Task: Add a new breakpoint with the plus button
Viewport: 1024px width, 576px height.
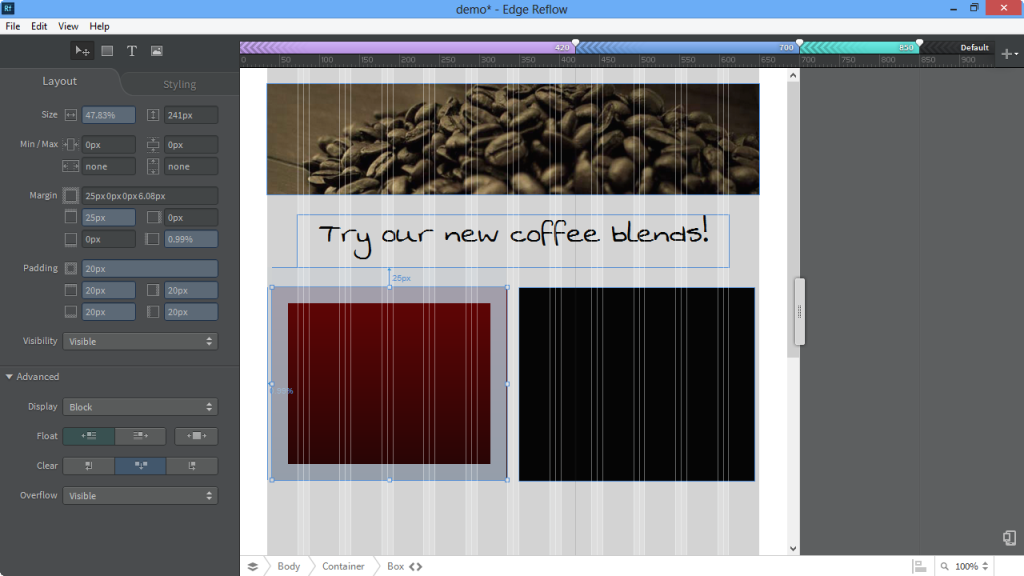Action: [x=1009, y=54]
